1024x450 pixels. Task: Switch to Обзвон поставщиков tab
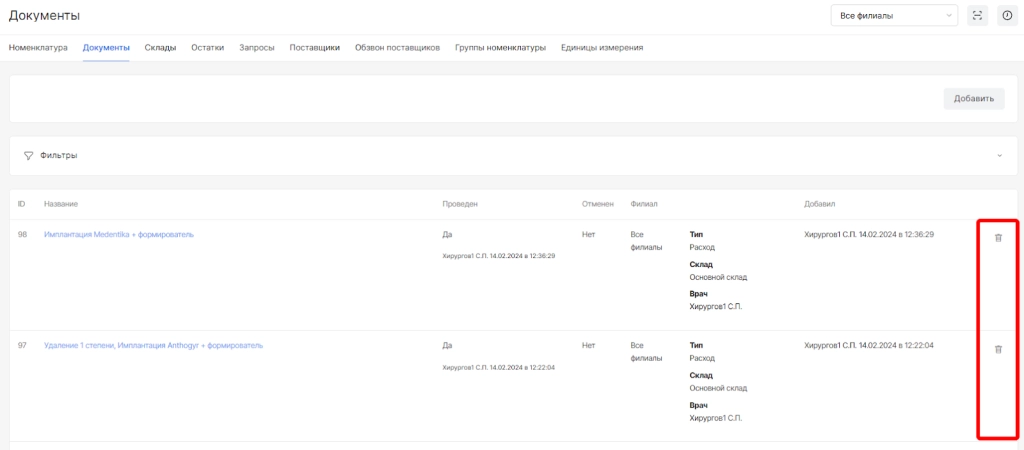[397, 47]
